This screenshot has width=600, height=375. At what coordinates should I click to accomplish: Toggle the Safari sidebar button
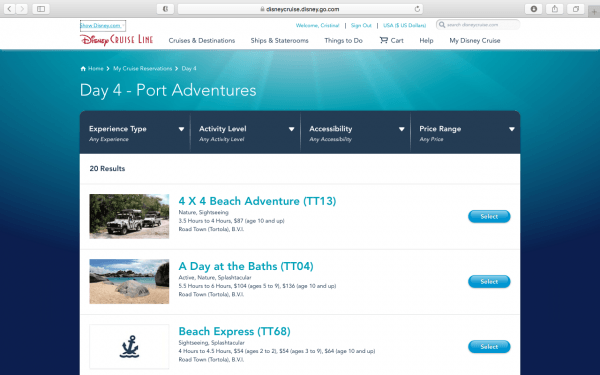(x=41, y=9)
